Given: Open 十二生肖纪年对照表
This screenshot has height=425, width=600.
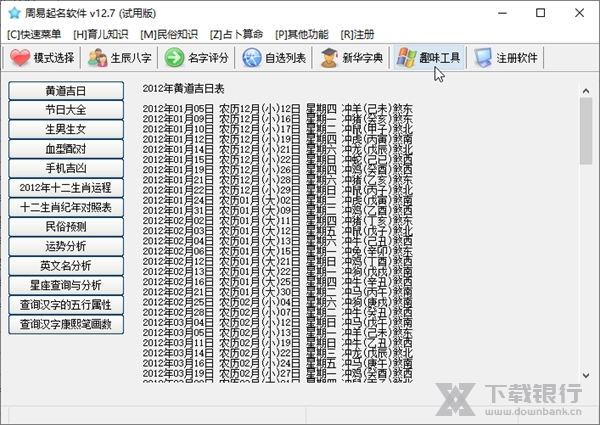Looking at the screenshot, I should [x=66, y=207].
